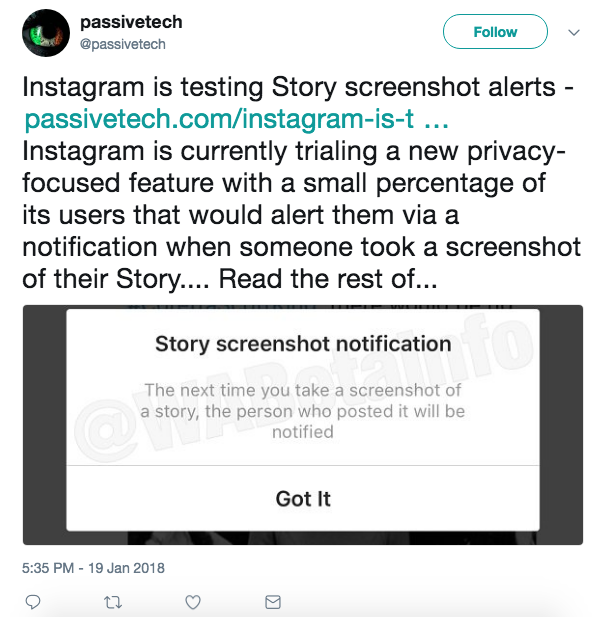Viewport: 611px width, 617px height.
Task: Select the Story screenshot notification heading
Action: [303, 344]
